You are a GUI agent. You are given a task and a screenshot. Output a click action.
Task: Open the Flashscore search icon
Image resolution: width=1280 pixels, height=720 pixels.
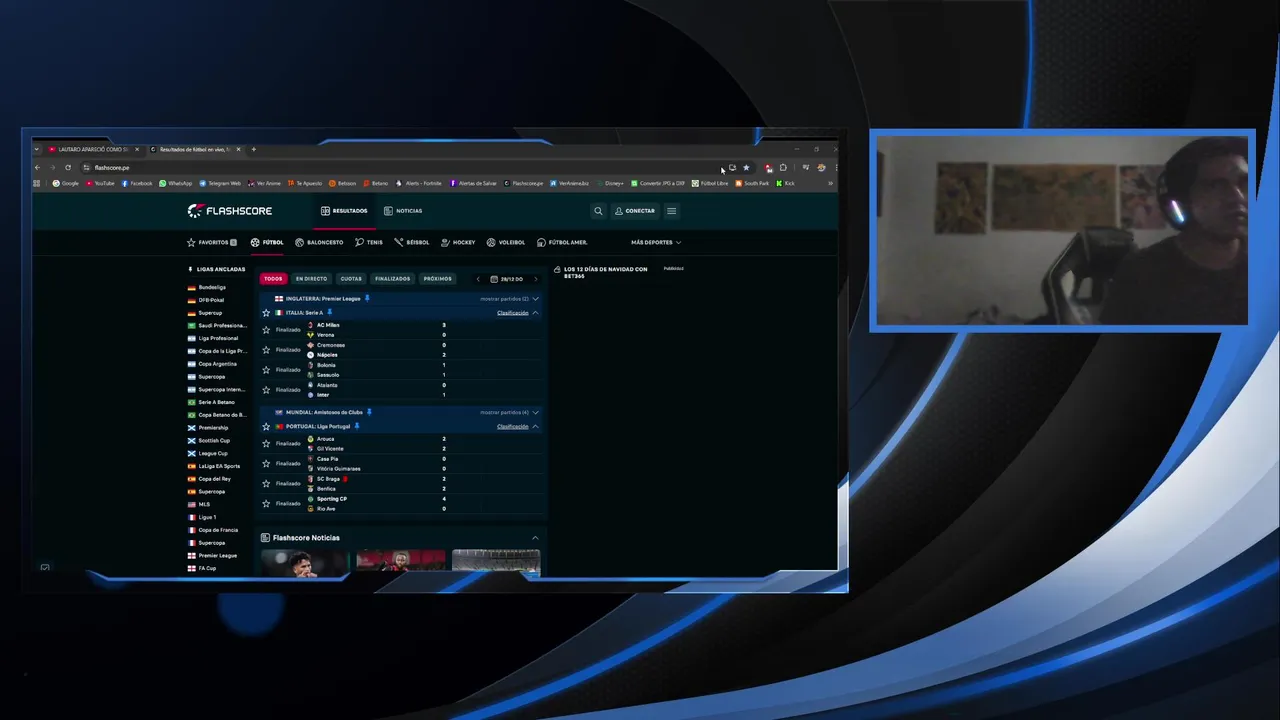(x=598, y=211)
